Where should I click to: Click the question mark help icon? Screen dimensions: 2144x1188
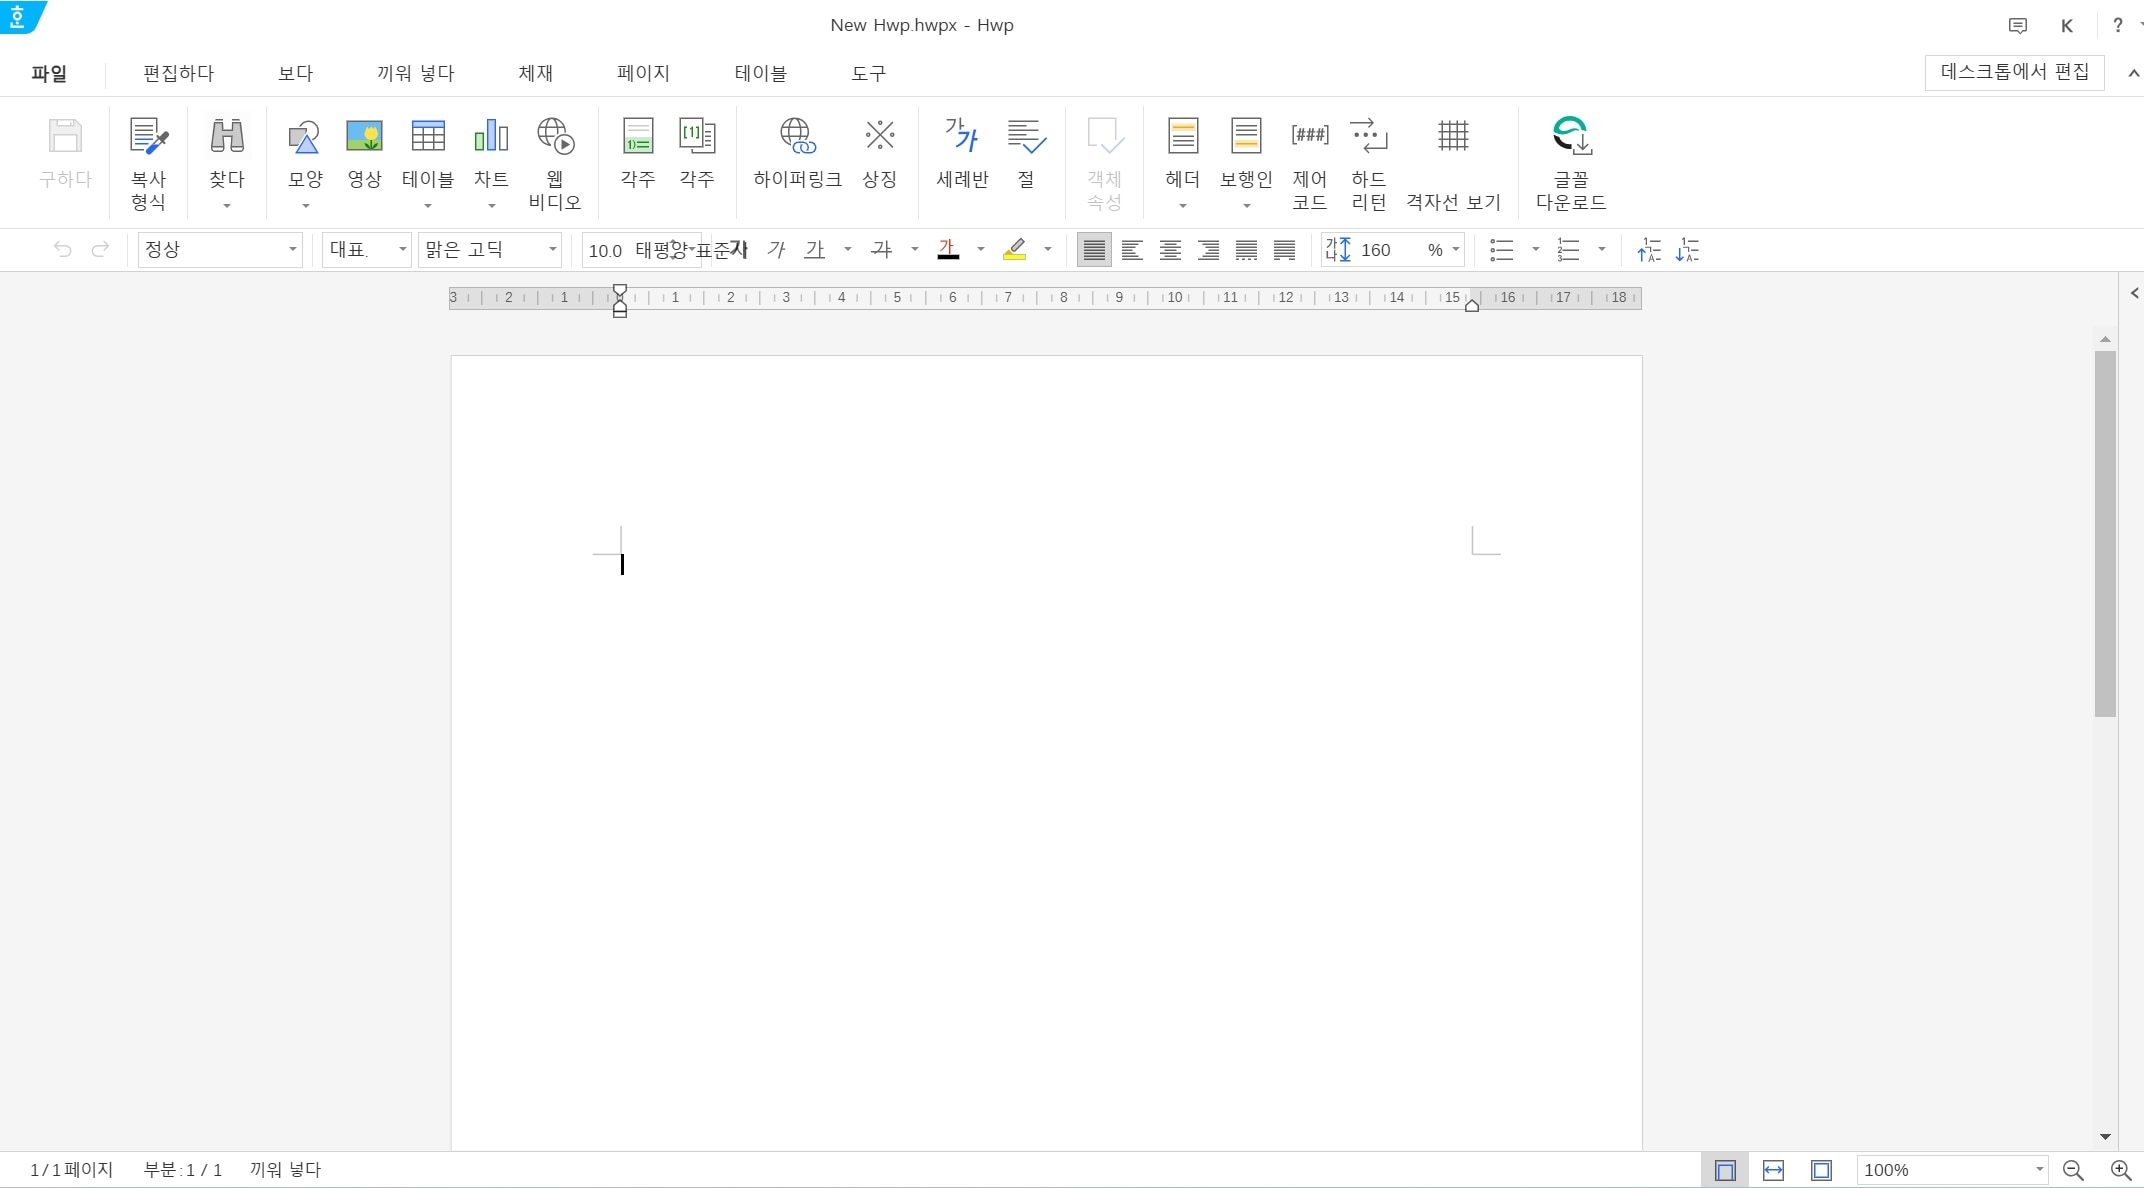[2117, 26]
